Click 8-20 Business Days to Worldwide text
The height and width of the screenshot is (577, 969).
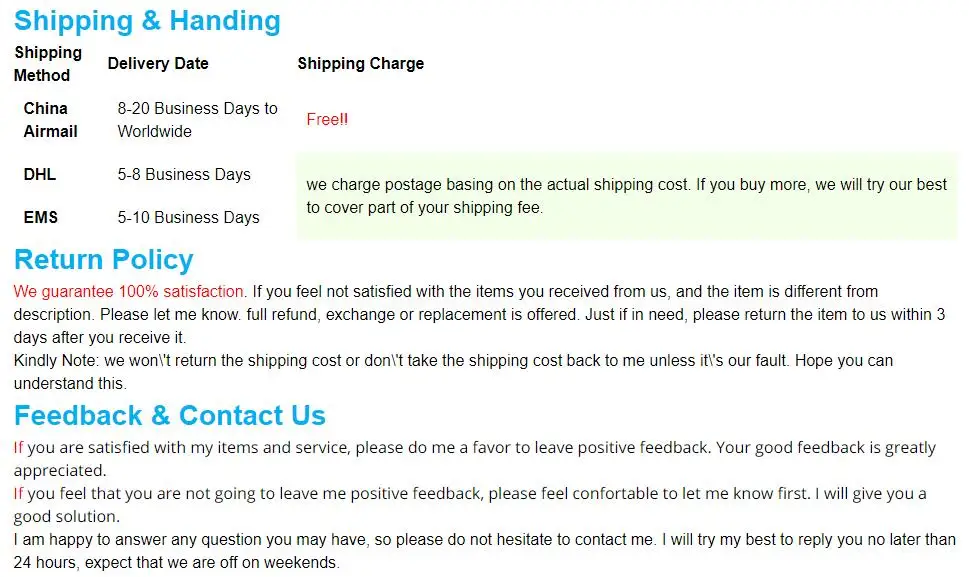[197, 120]
